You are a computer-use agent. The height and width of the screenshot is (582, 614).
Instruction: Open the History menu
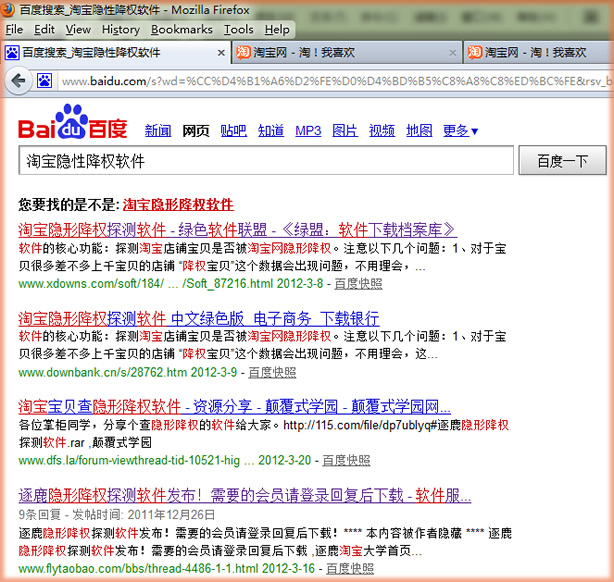coord(120,30)
